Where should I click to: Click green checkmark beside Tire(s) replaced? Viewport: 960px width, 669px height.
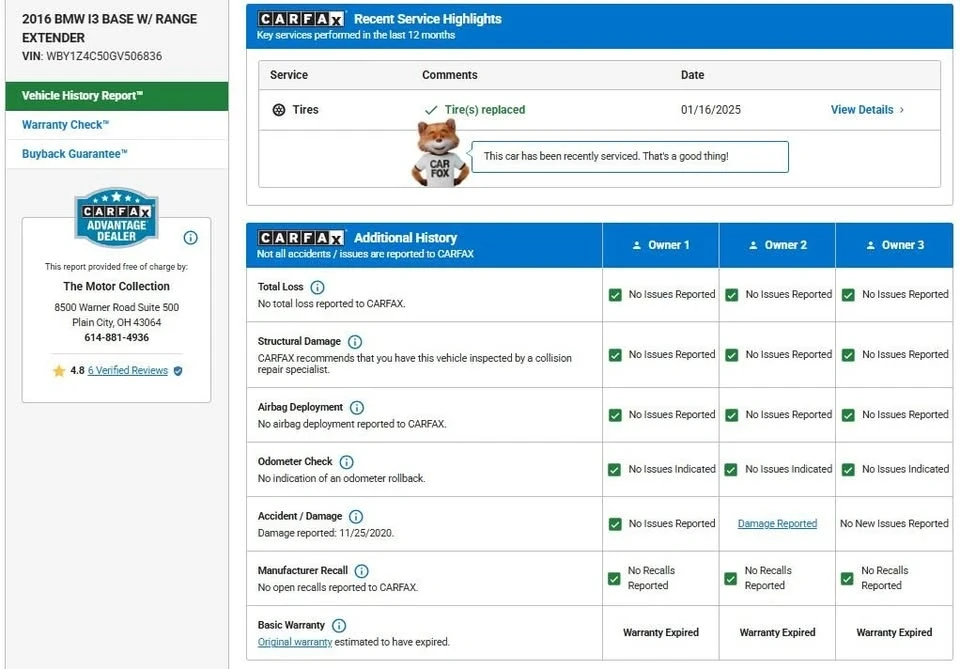(431, 110)
